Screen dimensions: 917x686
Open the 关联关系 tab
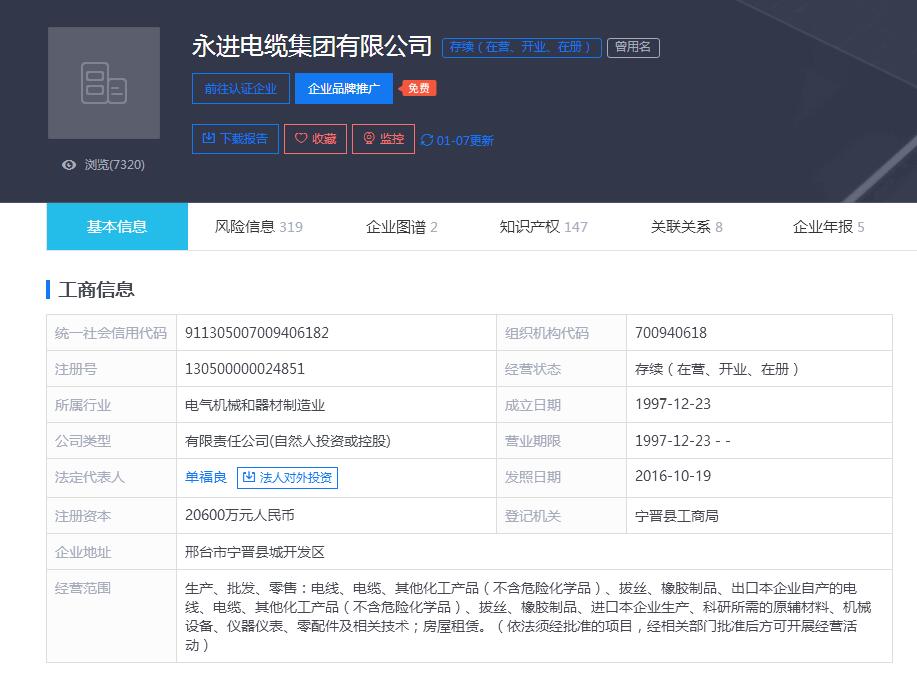pyautogui.click(x=686, y=227)
